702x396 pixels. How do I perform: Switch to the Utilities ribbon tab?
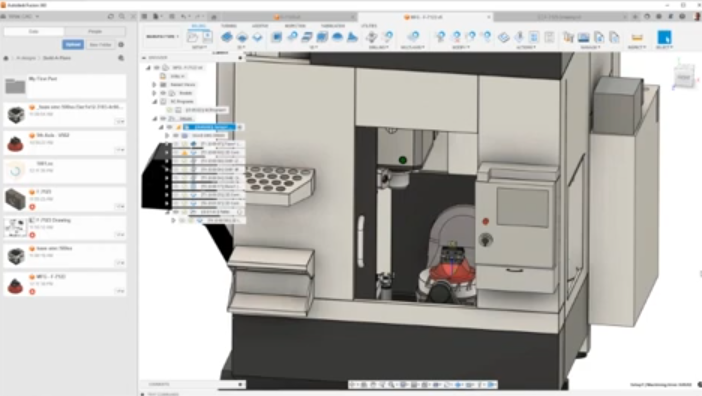pyautogui.click(x=369, y=26)
